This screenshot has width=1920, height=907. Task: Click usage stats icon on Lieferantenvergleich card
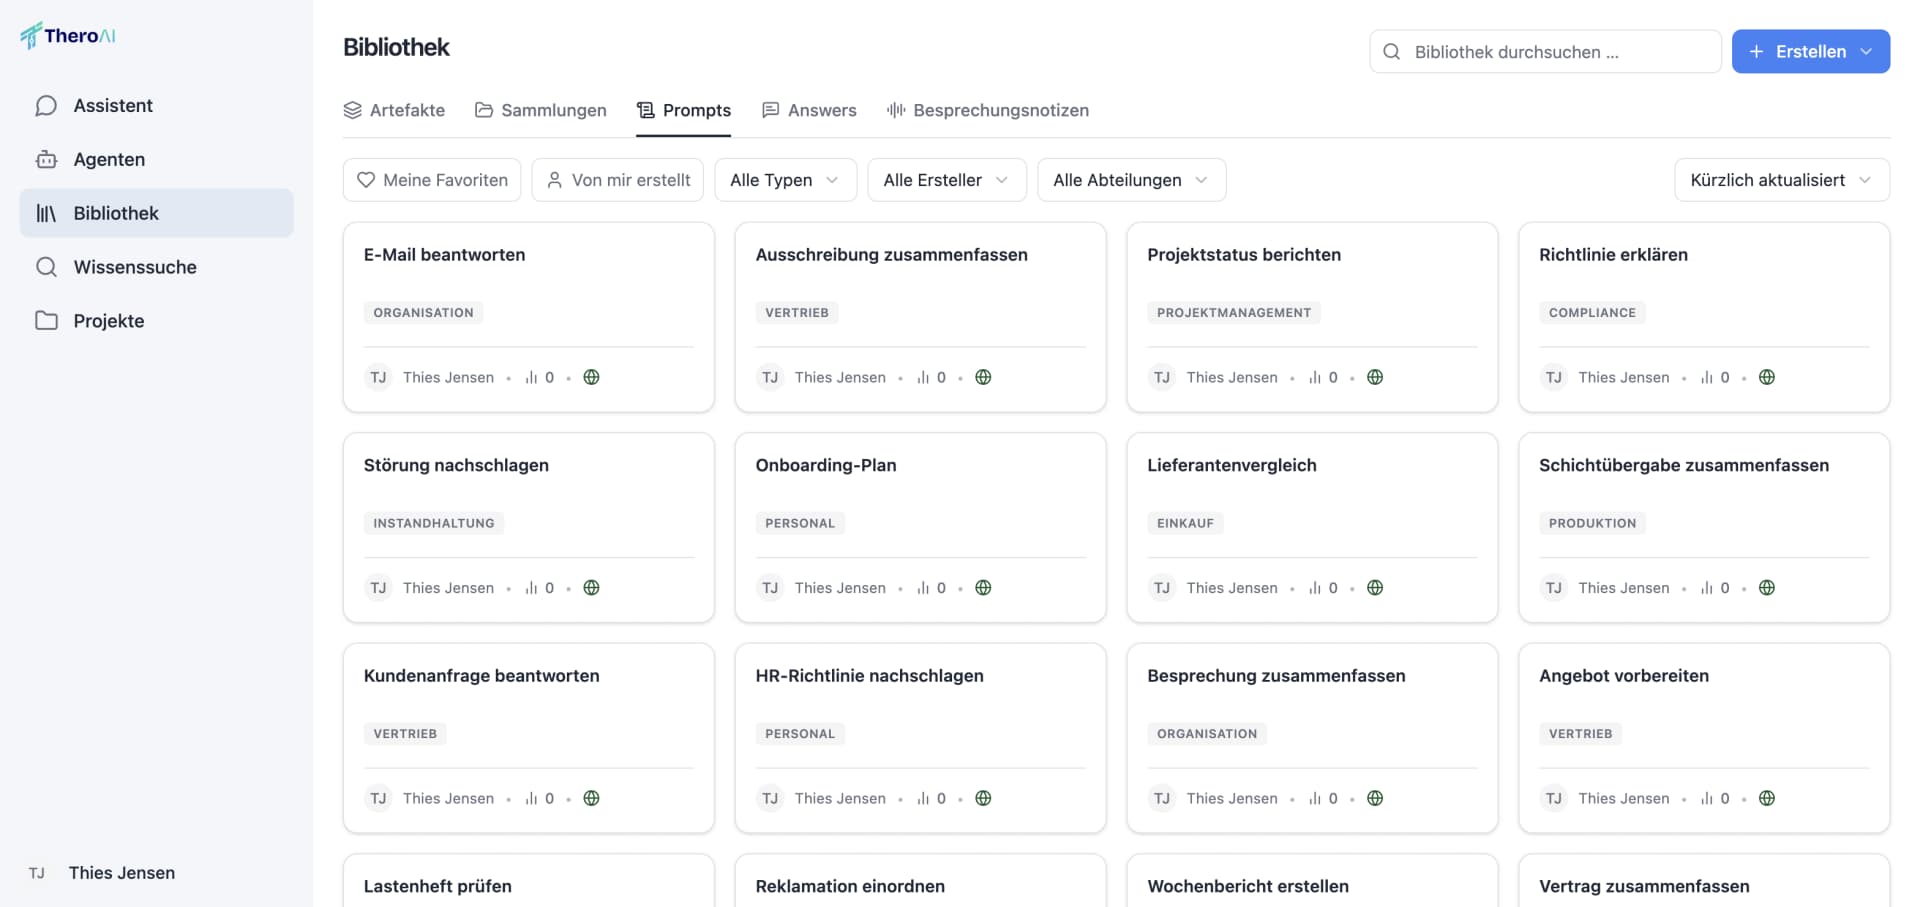(x=1315, y=588)
